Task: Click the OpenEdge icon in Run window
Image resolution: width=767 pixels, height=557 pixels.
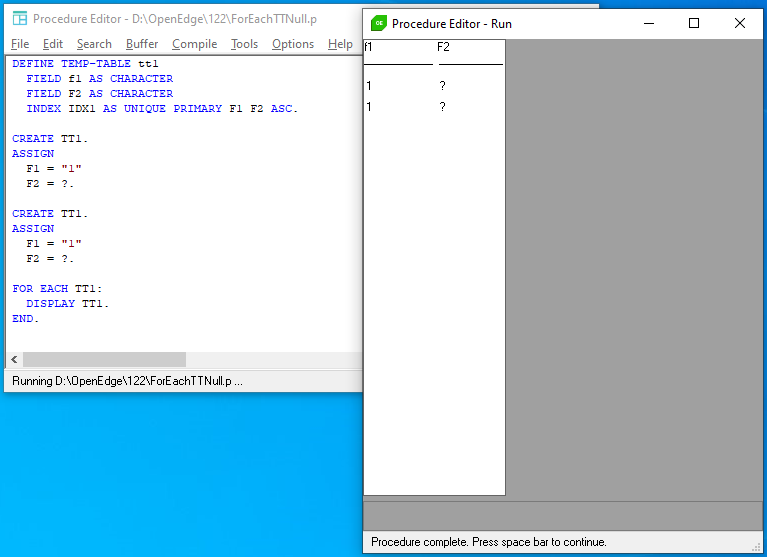Action: [x=379, y=23]
